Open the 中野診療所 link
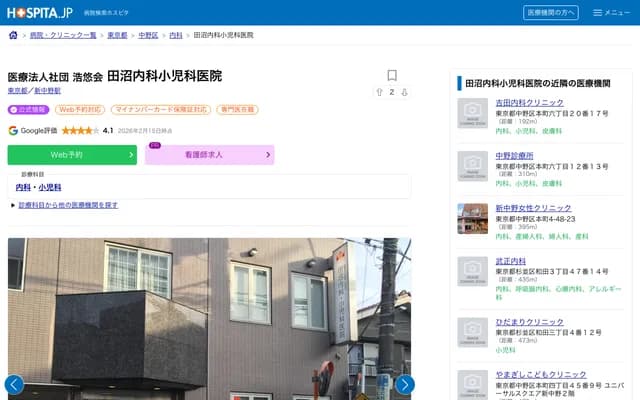Screen dimensions: 640x400 pos(514,156)
